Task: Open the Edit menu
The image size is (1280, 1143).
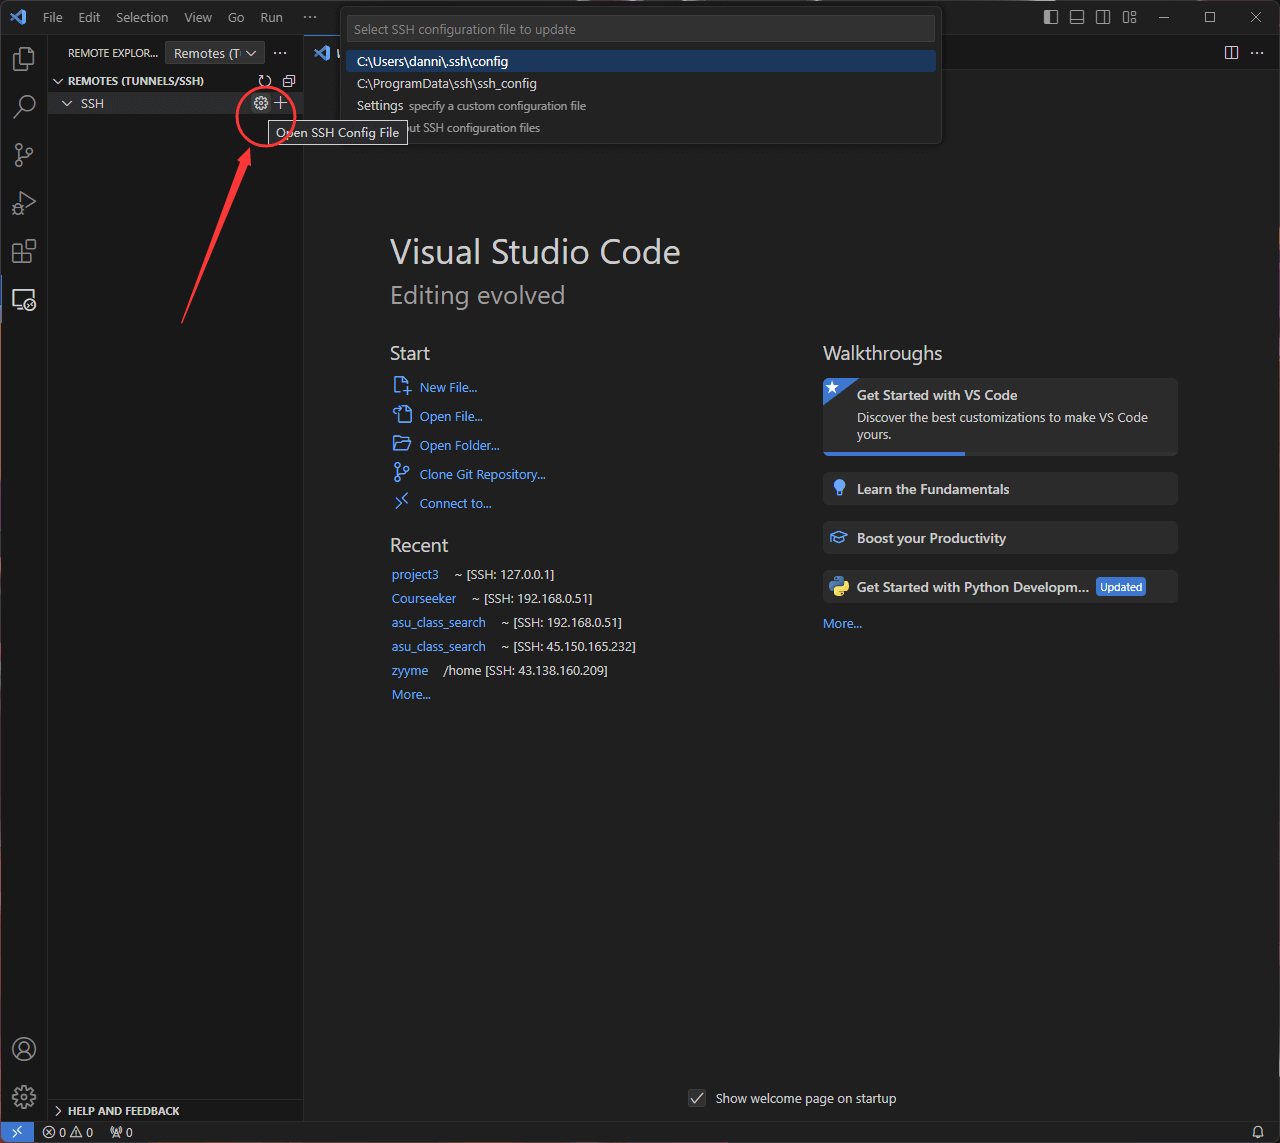Action: 89,17
